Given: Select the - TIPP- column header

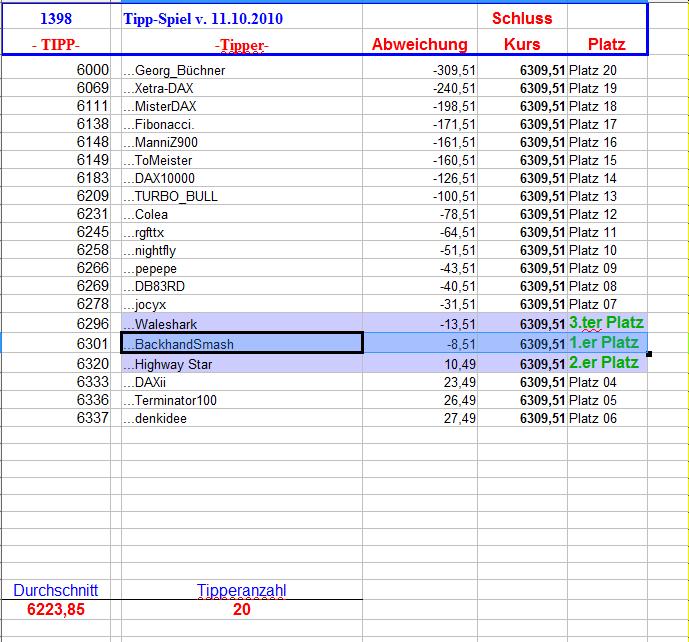Looking at the screenshot, I should [56, 44].
